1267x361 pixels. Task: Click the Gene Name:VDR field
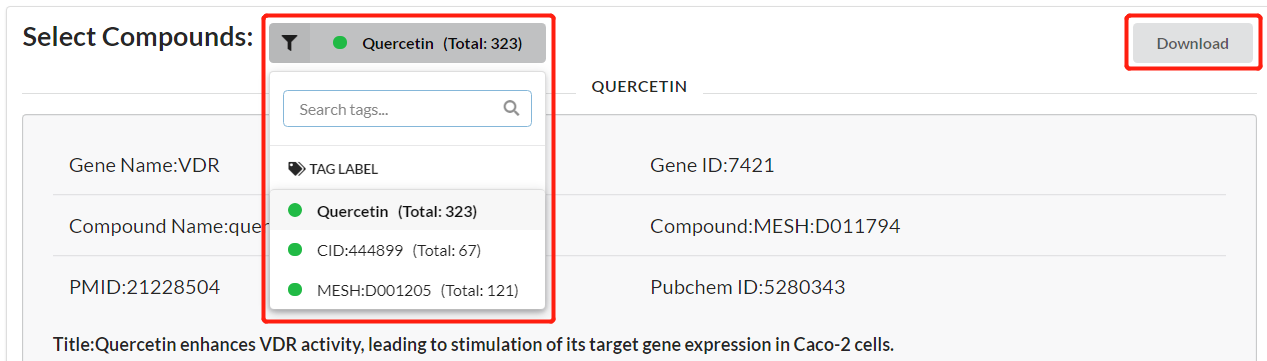pos(144,165)
